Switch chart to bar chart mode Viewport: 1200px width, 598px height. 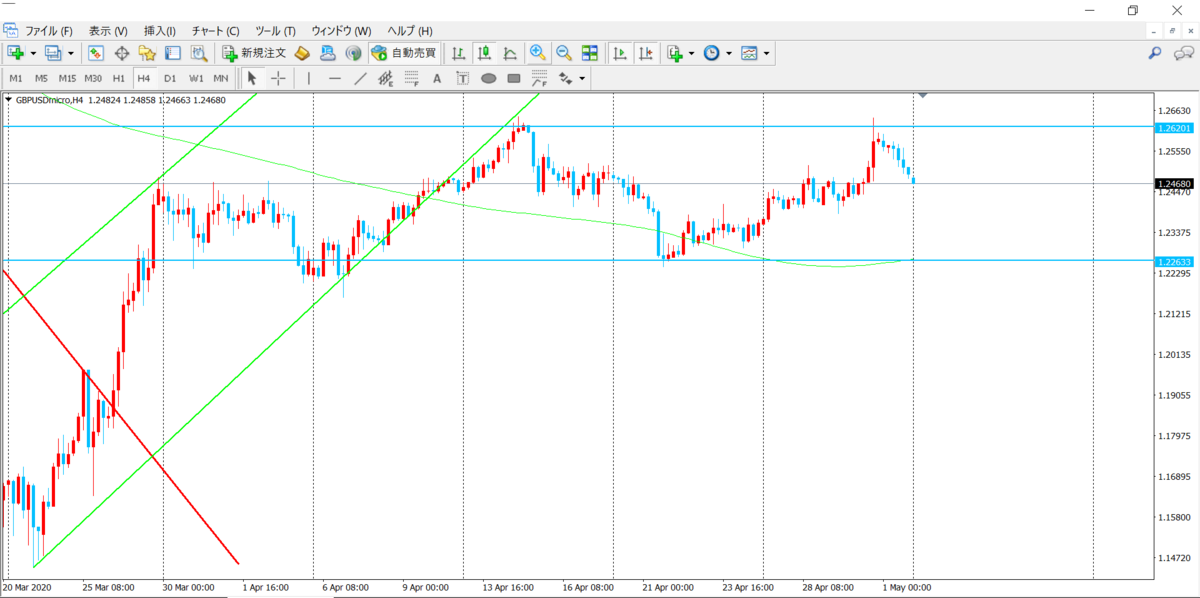pyautogui.click(x=458, y=53)
